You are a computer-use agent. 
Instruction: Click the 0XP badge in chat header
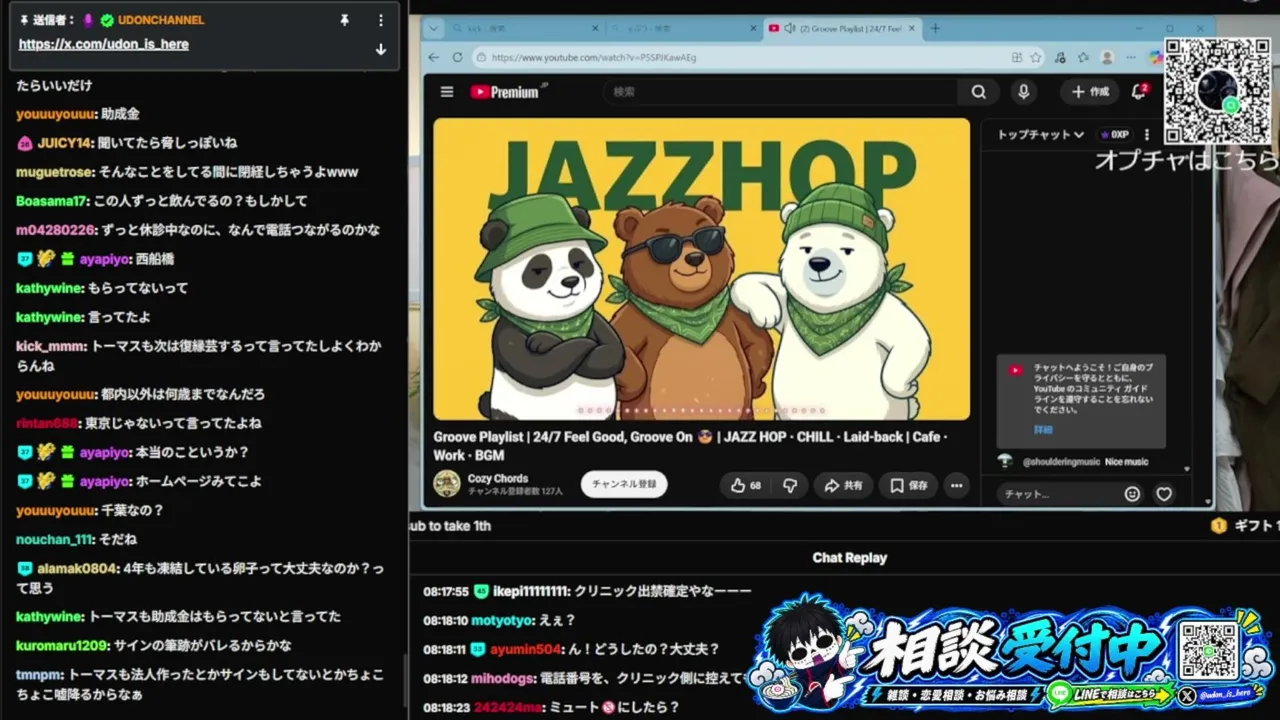click(1114, 134)
